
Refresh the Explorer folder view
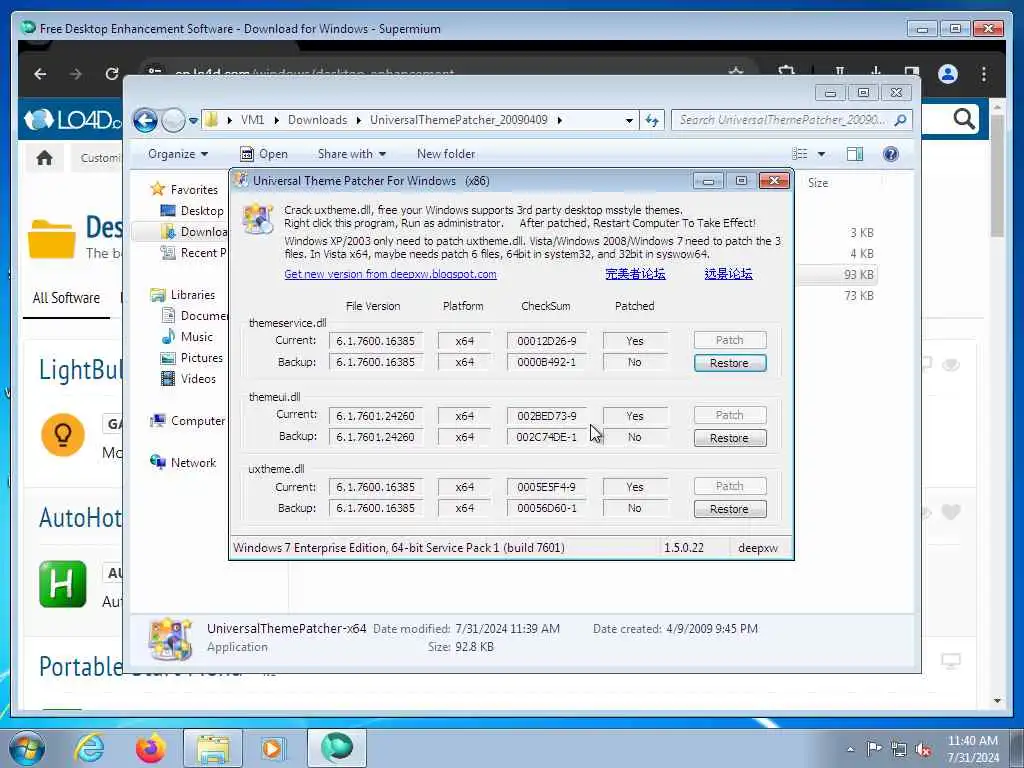pyautogui.click(x=652, y=120)
